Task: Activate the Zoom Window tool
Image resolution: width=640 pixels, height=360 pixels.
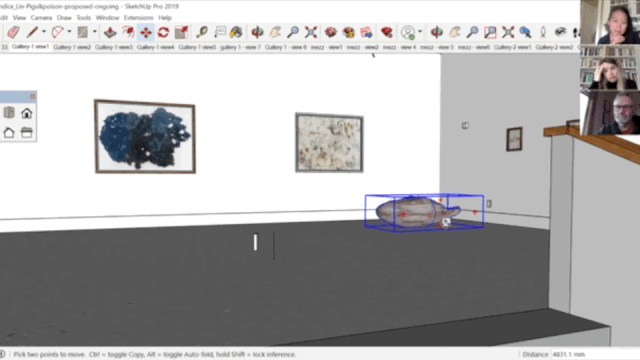Action: point(490,32)
